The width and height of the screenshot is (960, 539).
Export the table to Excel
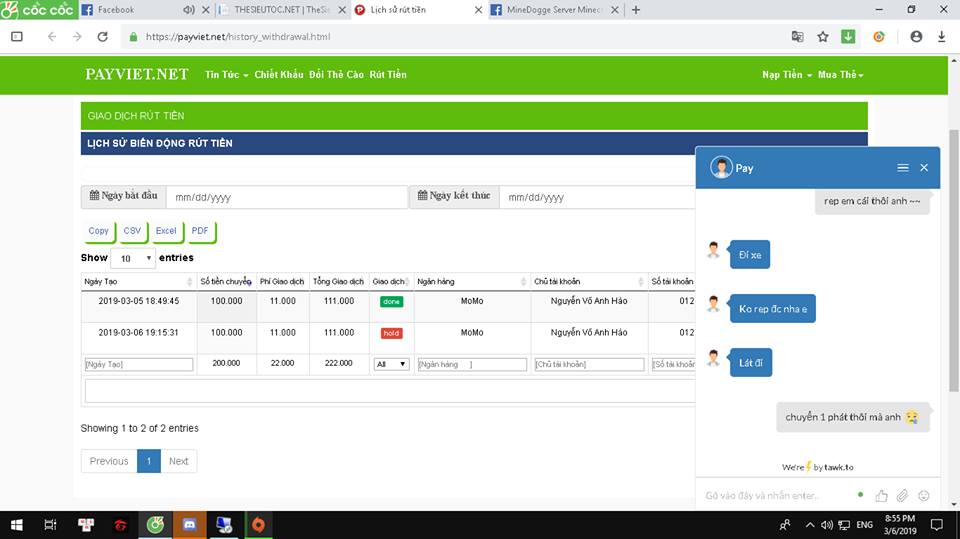(x=166, y=231)
